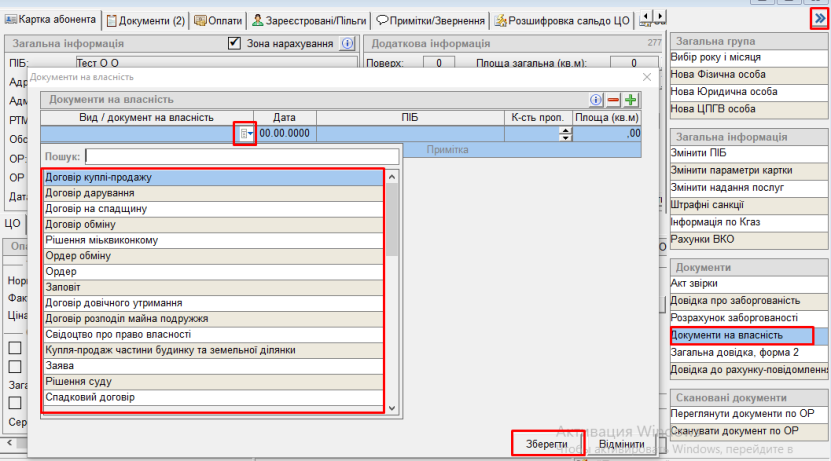Open the document type dropdown arrow
Viewport: 831px width, 461px height.
(245, 133)
